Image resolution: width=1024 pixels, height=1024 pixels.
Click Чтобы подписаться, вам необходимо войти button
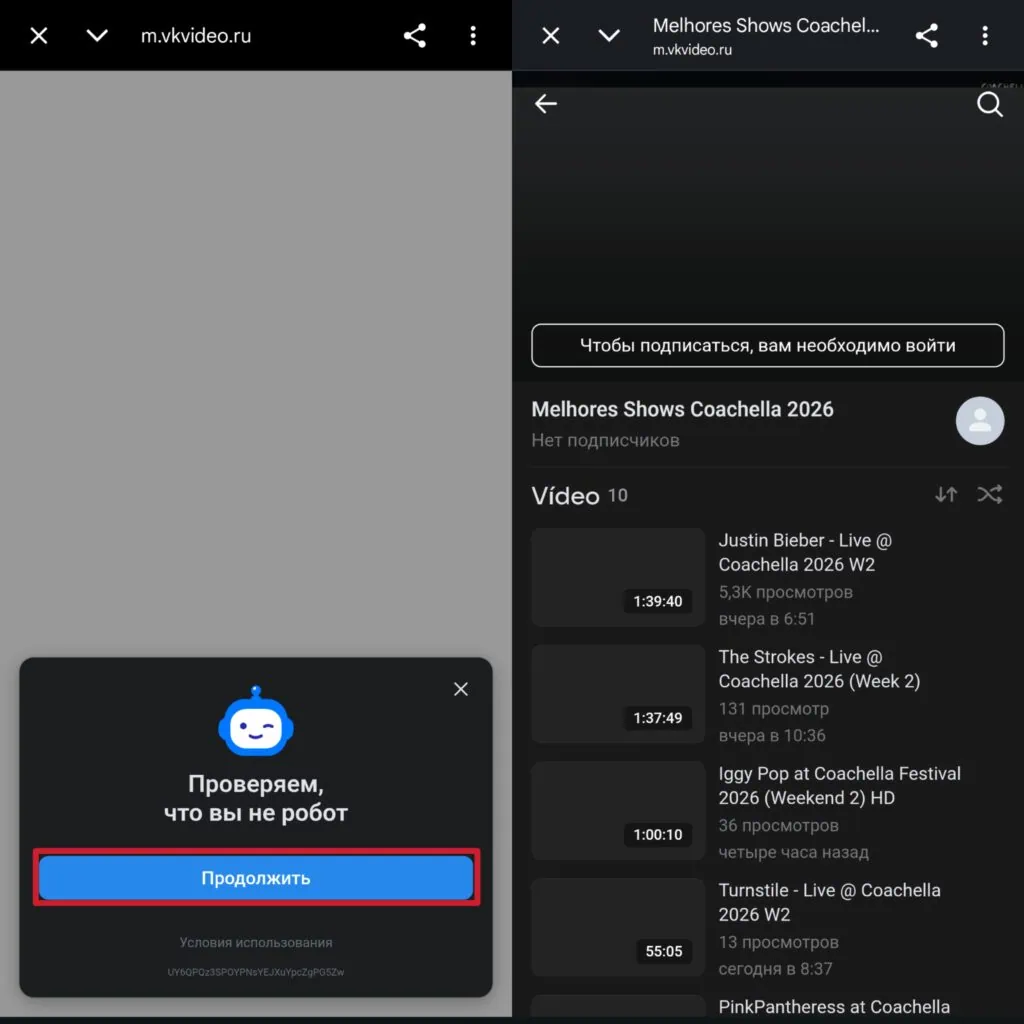click(x=767, y=345)
